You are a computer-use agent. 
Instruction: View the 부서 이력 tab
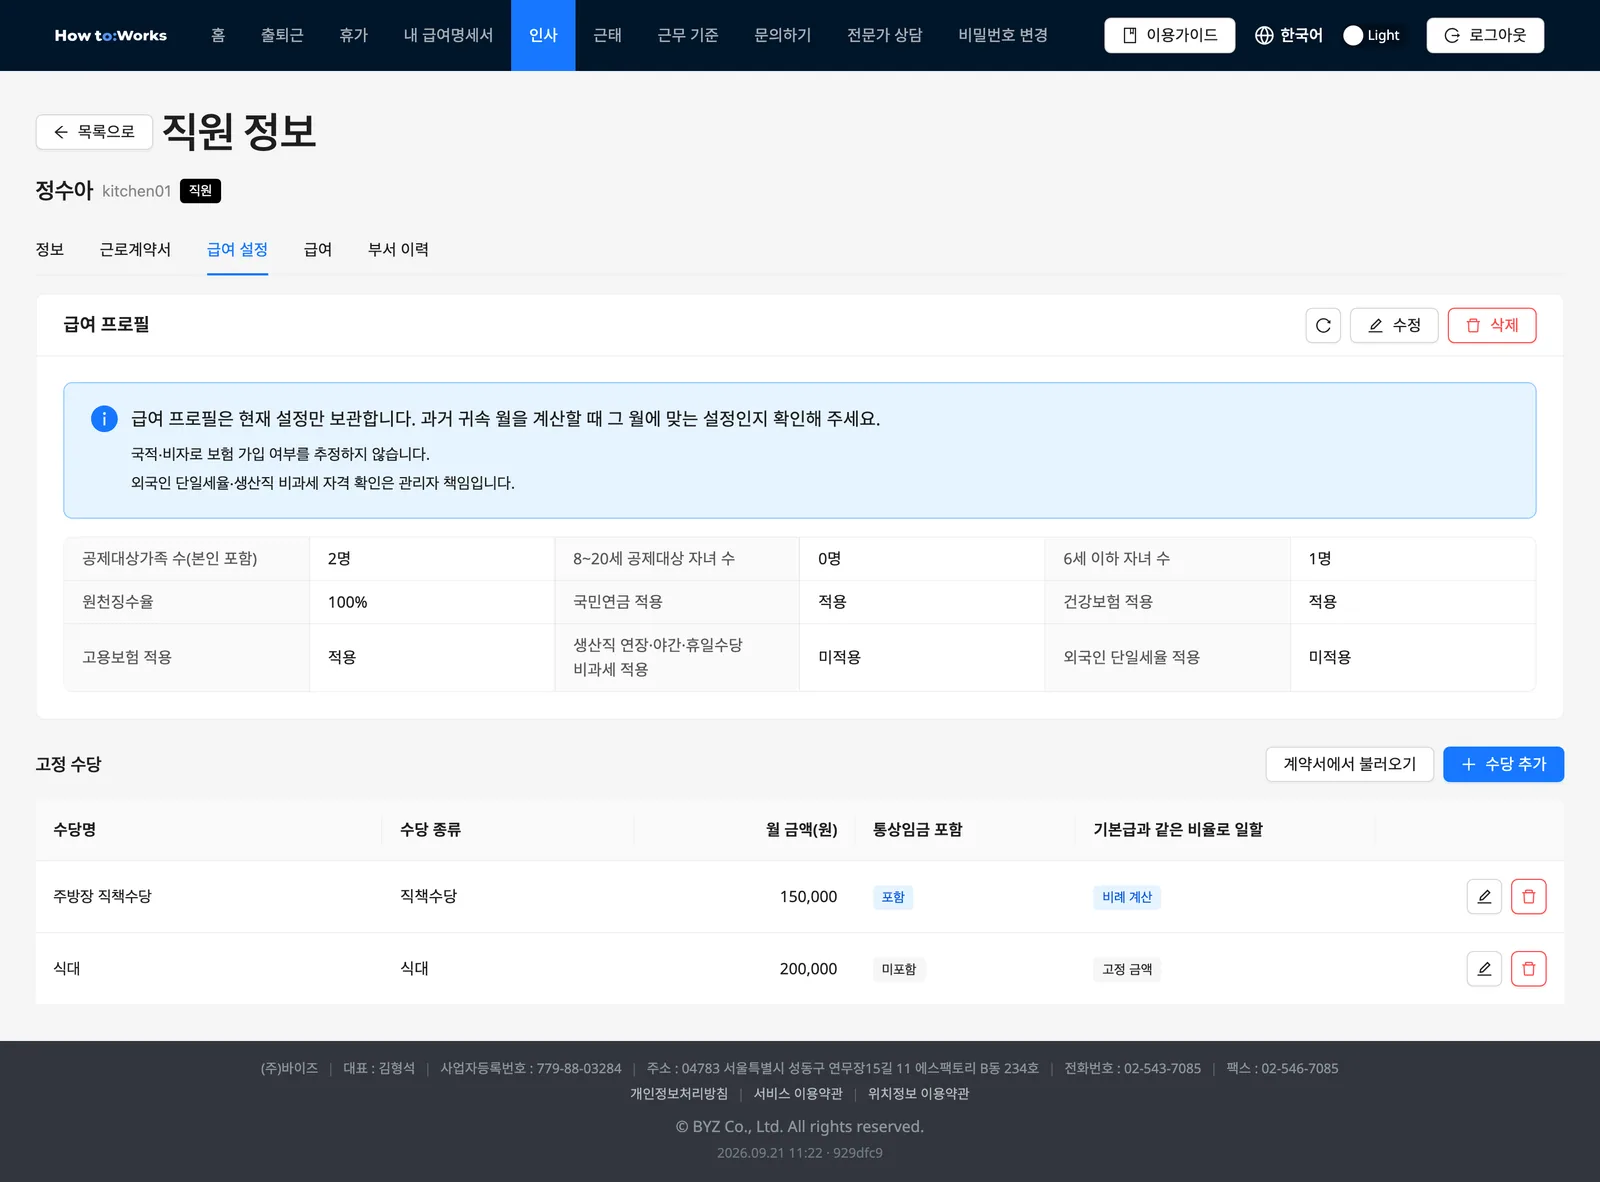tap(398, 249)
